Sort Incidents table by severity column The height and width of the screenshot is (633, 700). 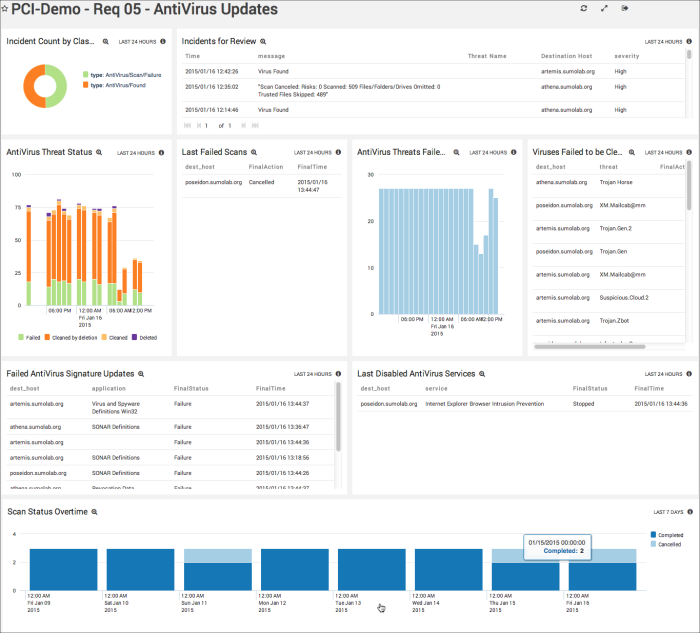coord(627,56)
